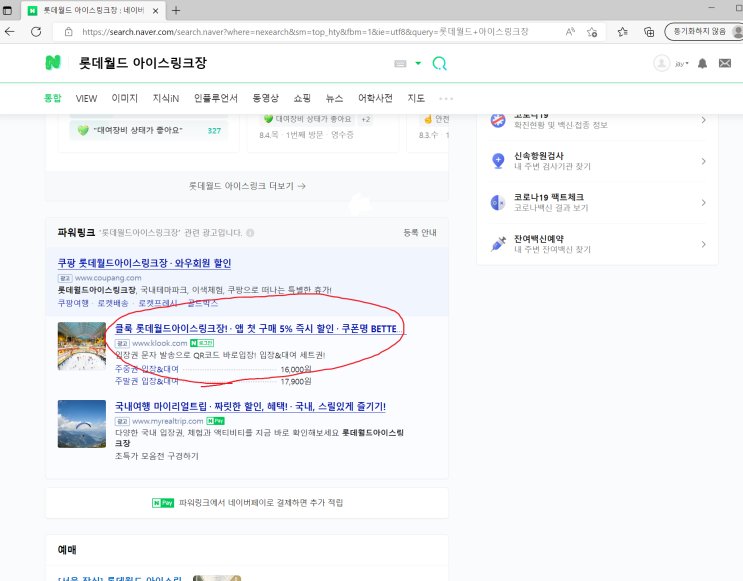Expand the 신속항원검사 row chevron
This screenshot has height=581, width=743.
click(704, 161)
